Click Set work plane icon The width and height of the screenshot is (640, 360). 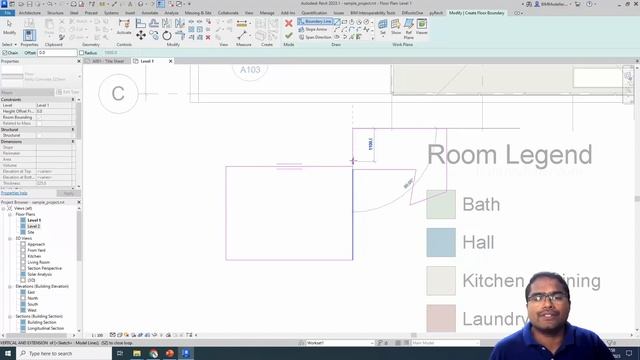click(x=382, y=27)
